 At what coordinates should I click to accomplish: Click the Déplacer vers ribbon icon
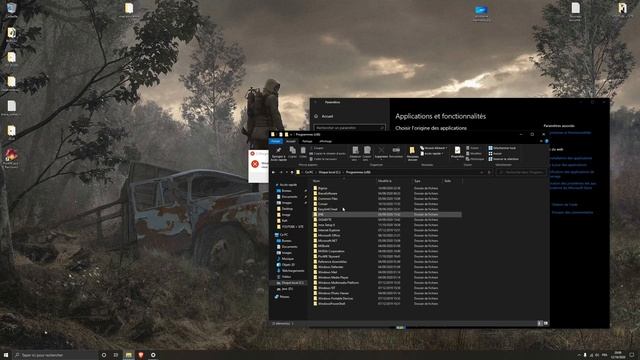point(356,150)
